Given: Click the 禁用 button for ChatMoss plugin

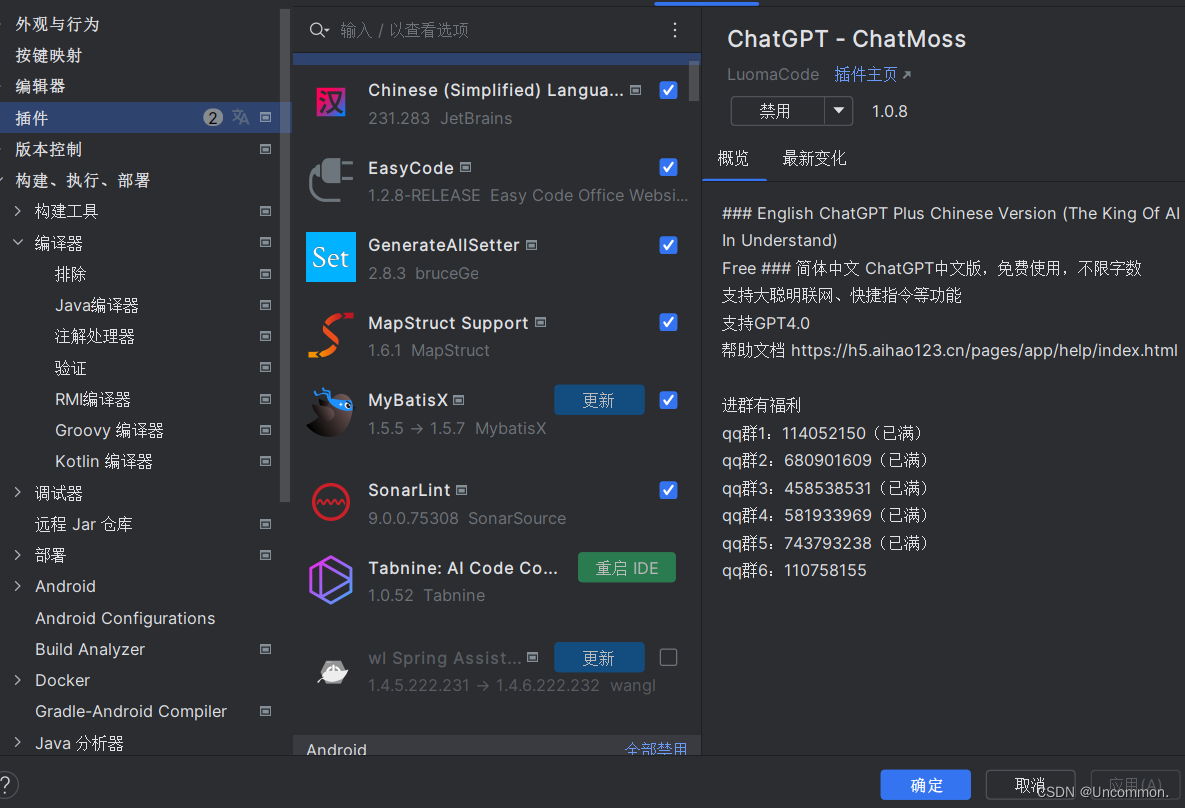Looking at the screenshot, I should tap(777, 111).
